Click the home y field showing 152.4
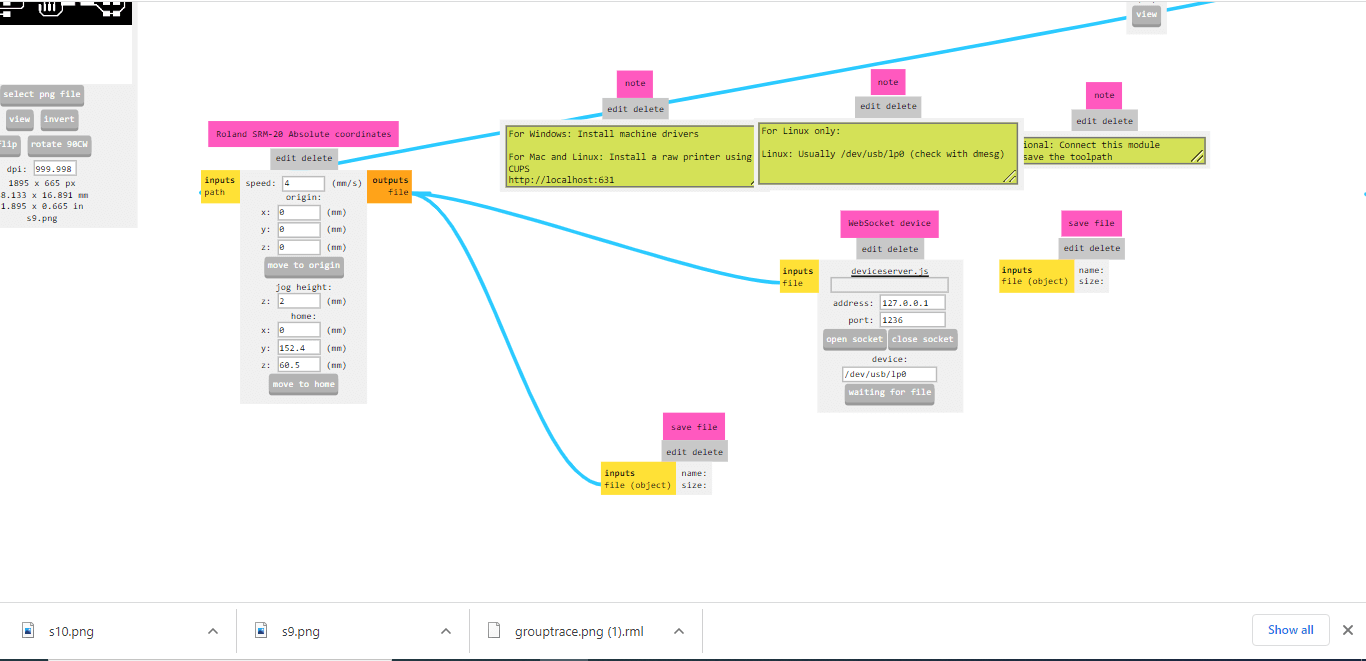 [x=298, y=348]
